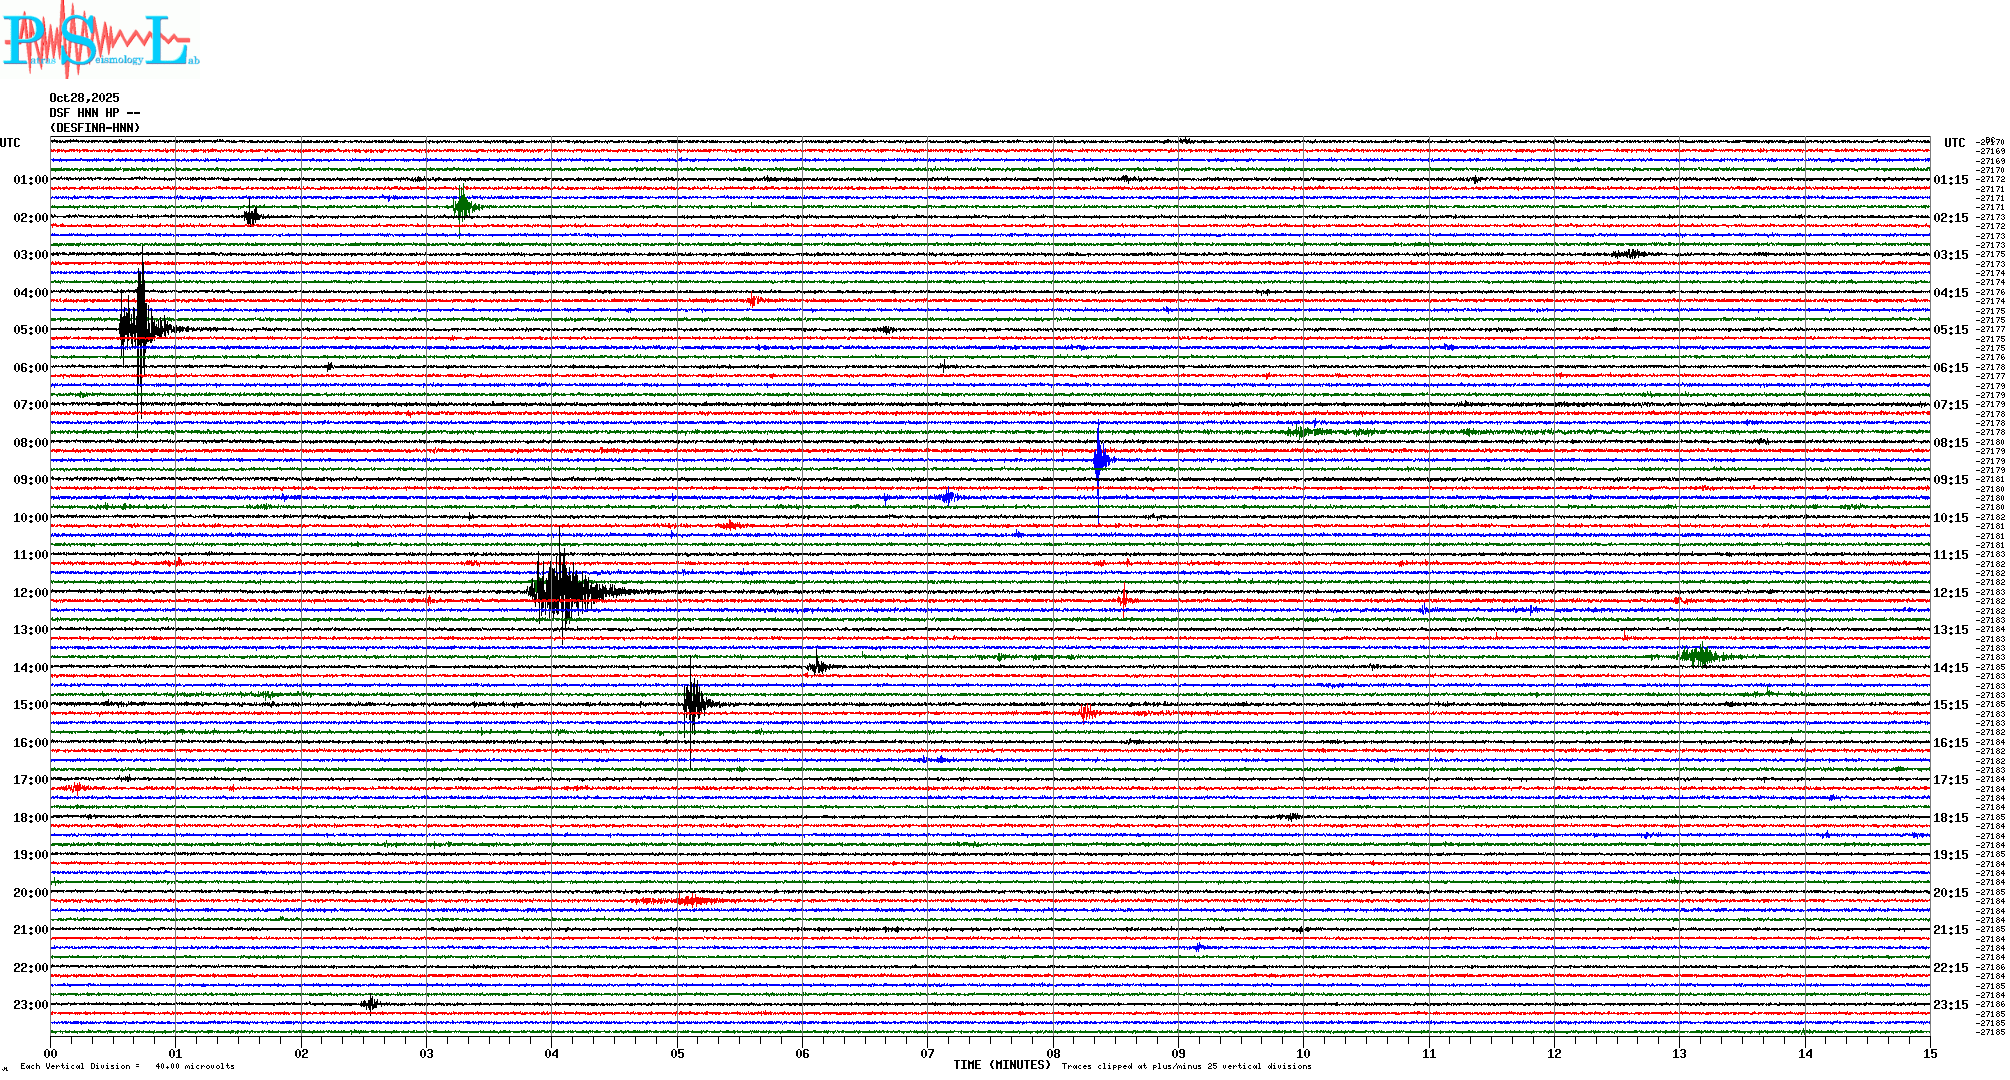Click the green event near minute 13
Screen dimensions: 2010x1080
[x=1700, y=656]
